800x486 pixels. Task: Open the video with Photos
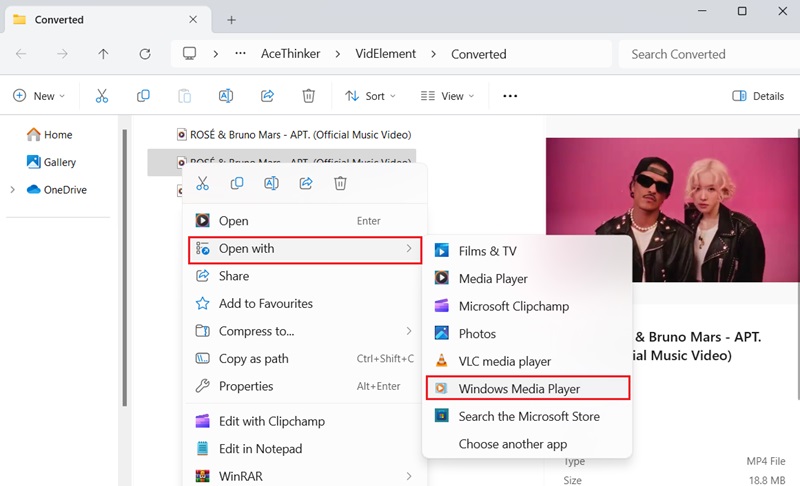[x=527, y=334]
